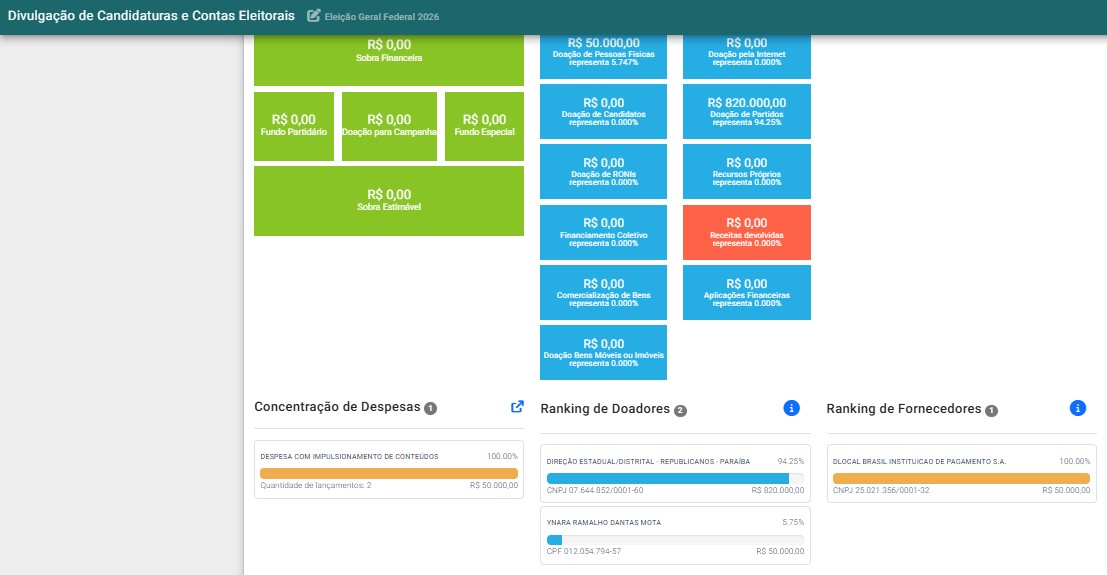The width and height of the screenshot is (1107, 575).
Task: Open supplier DLocal Brasil Instituição de Pagamento card
Action: click(x=961, y=474)
